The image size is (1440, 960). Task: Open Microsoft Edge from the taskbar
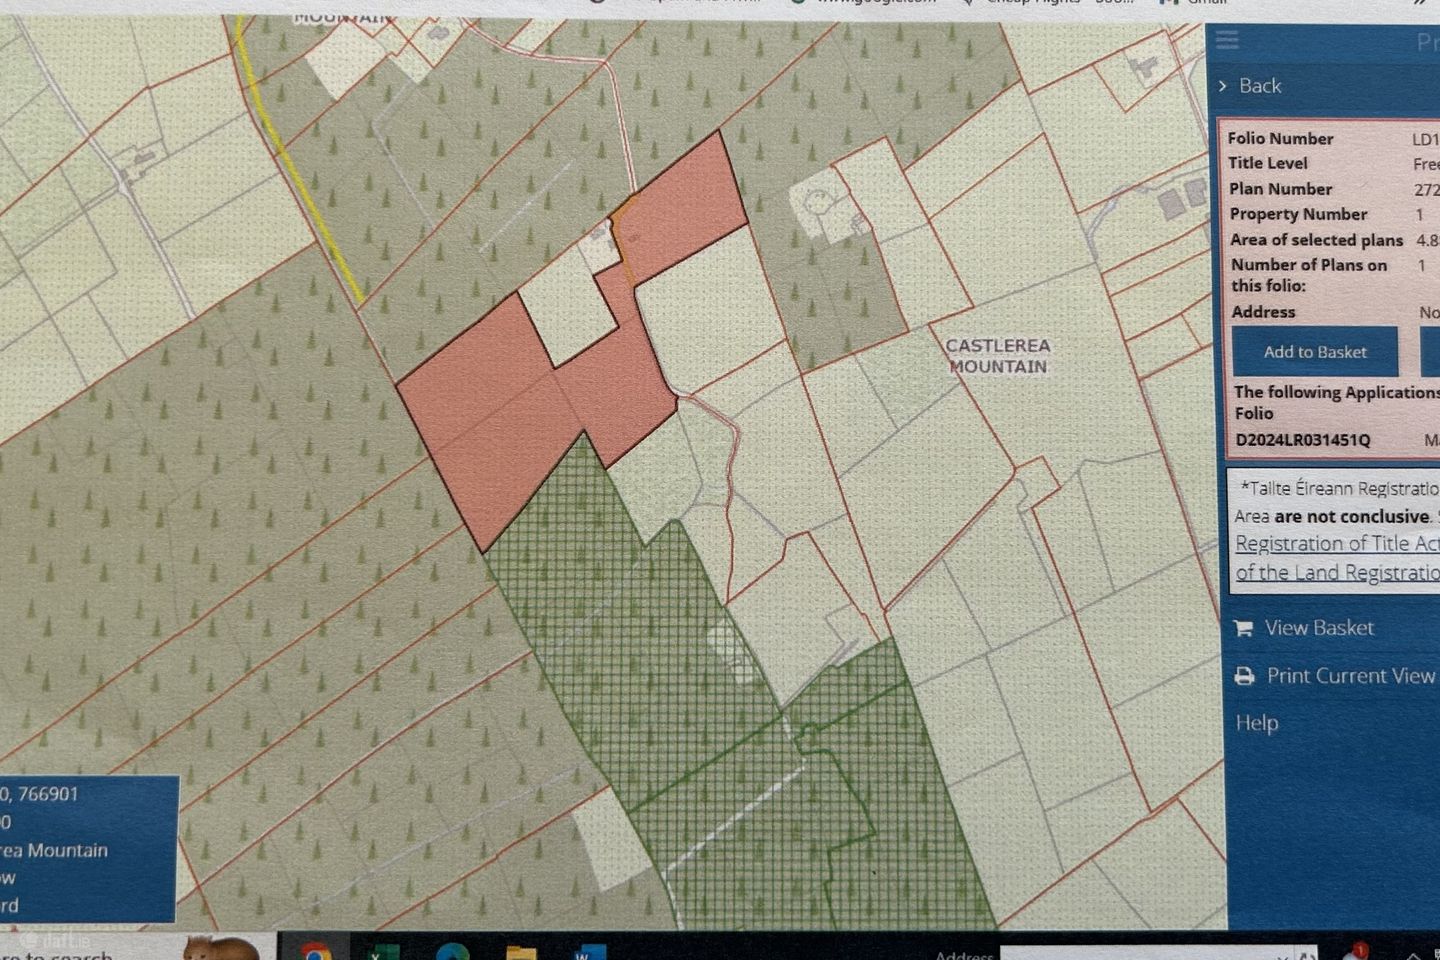(452, 952)
